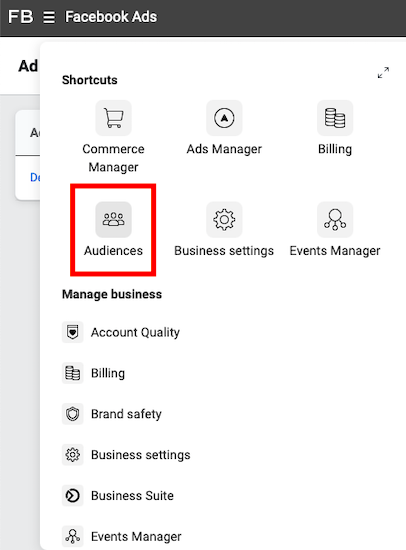This screenshot has height=550, width=406.
Task: Select Events Manager under Manage business
Action: [x=136, y=536]
